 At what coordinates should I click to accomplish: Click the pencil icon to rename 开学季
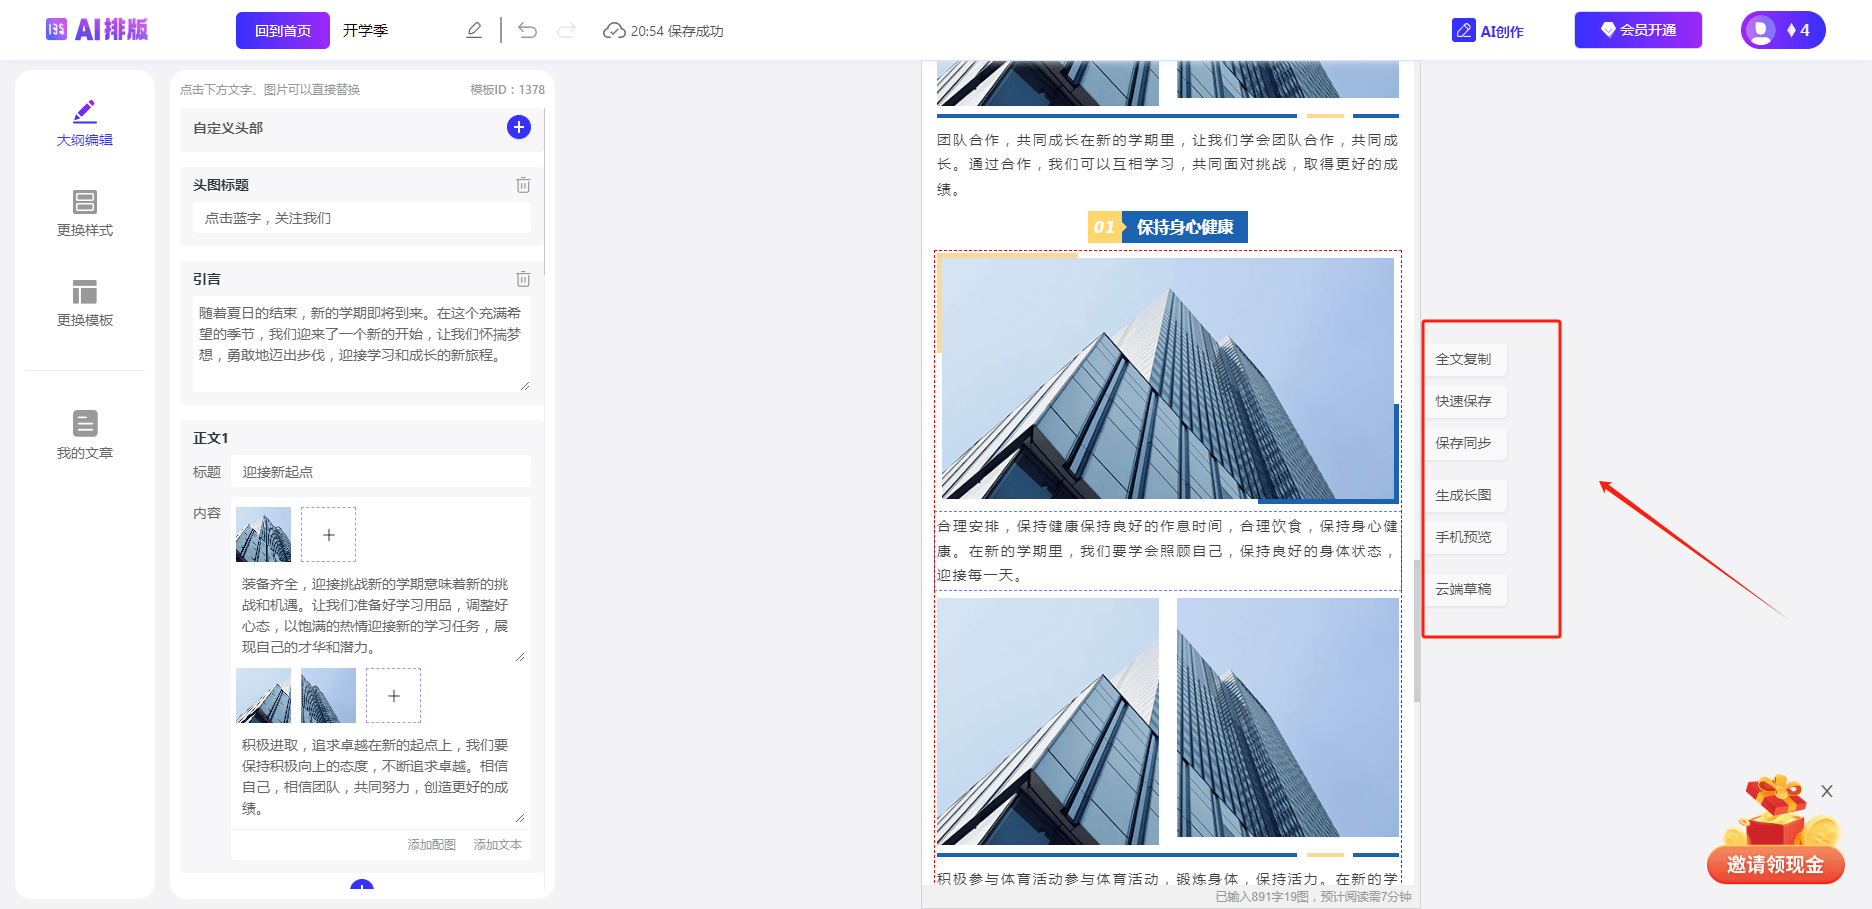473,30
